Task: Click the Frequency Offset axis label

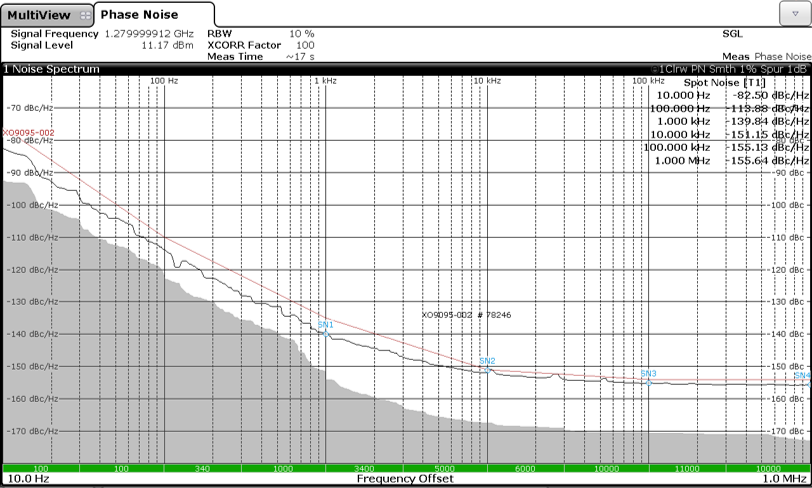Action: (x=404, y=480)
